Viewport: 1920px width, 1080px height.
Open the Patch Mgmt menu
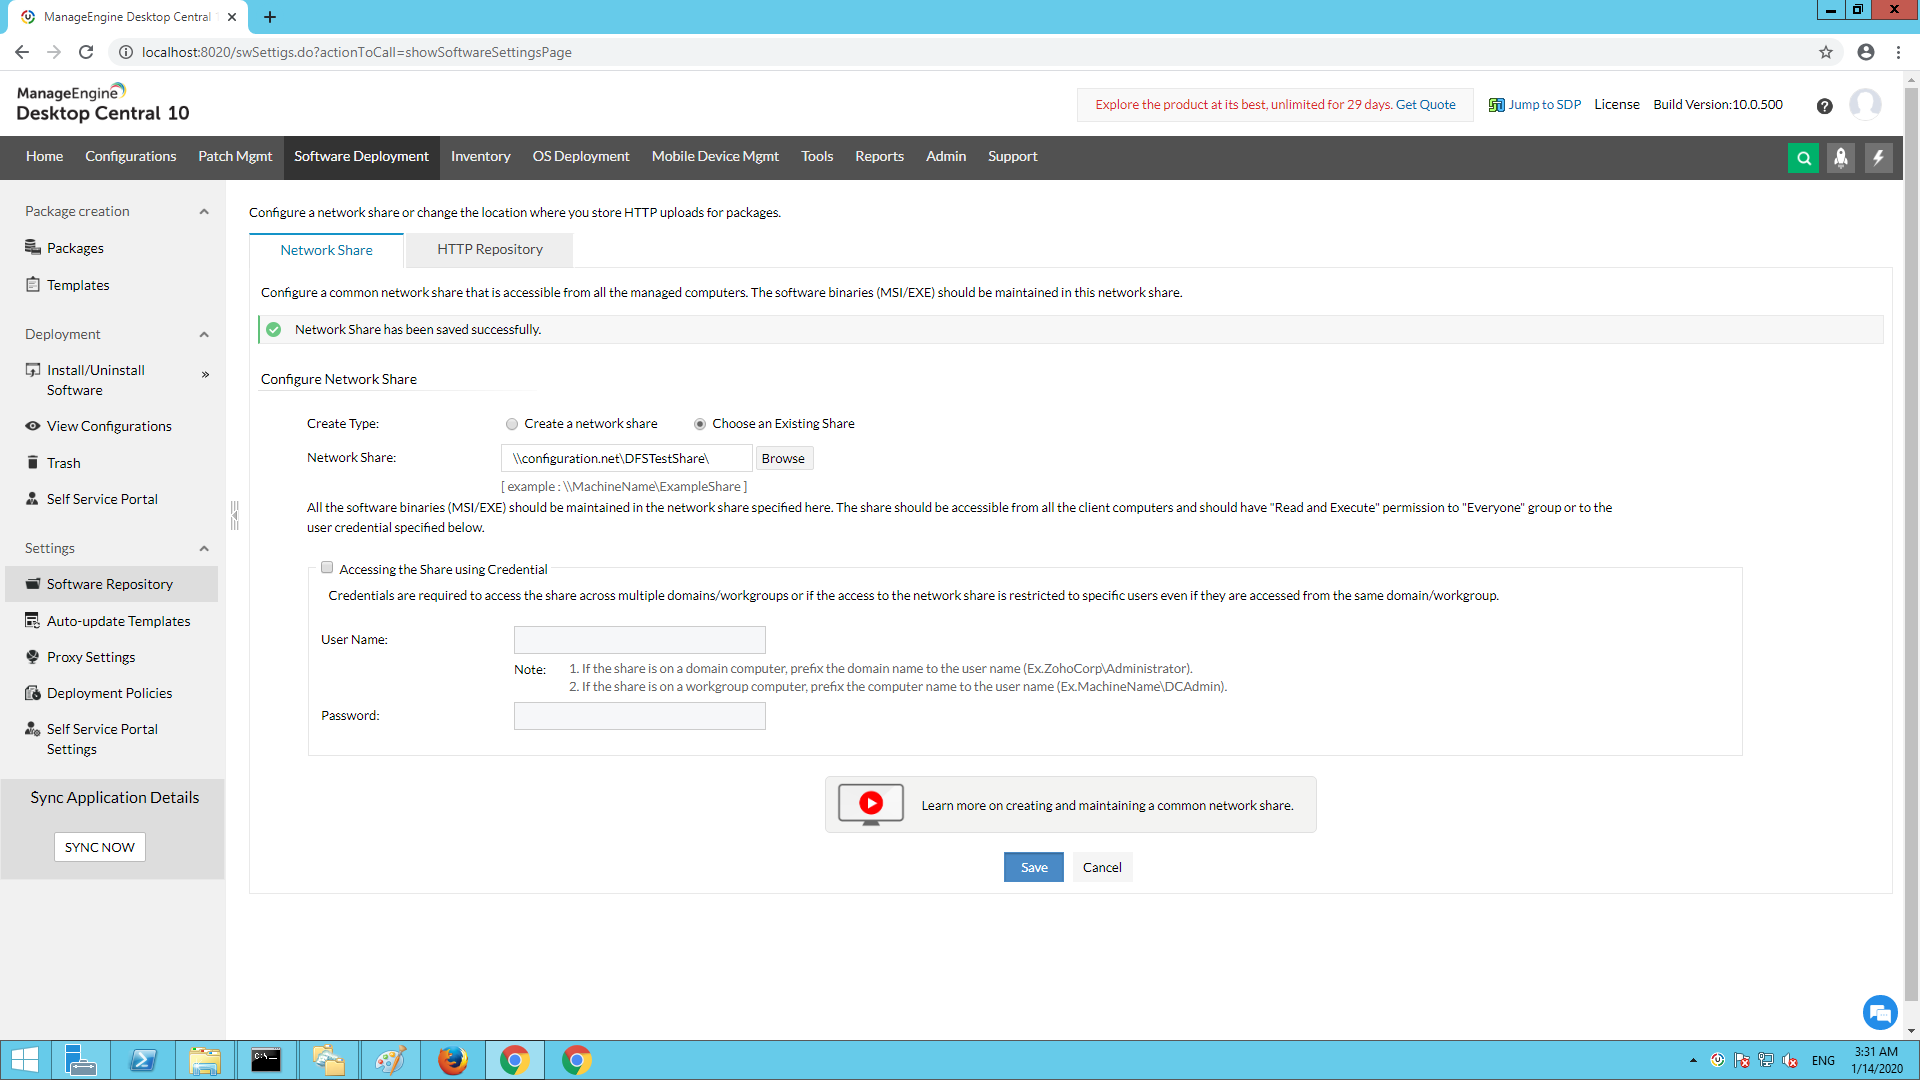[x=235, y=157]
